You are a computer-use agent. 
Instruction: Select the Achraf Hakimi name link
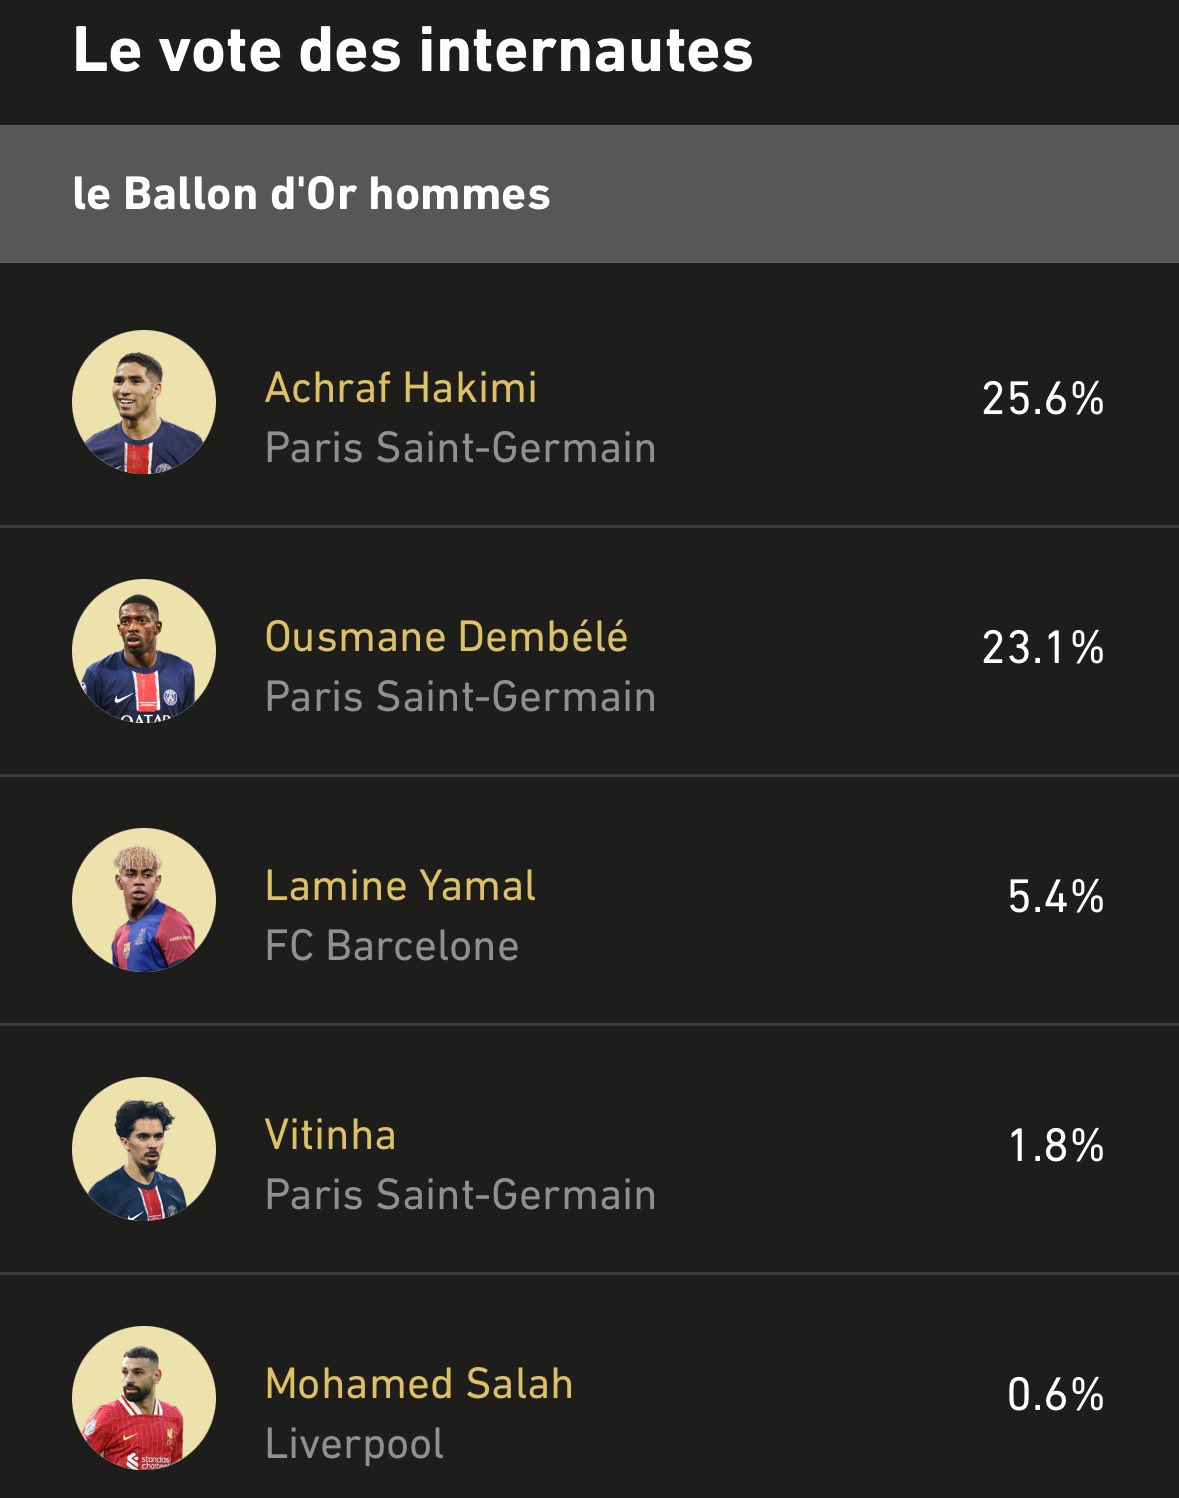[x=401, y=388]
